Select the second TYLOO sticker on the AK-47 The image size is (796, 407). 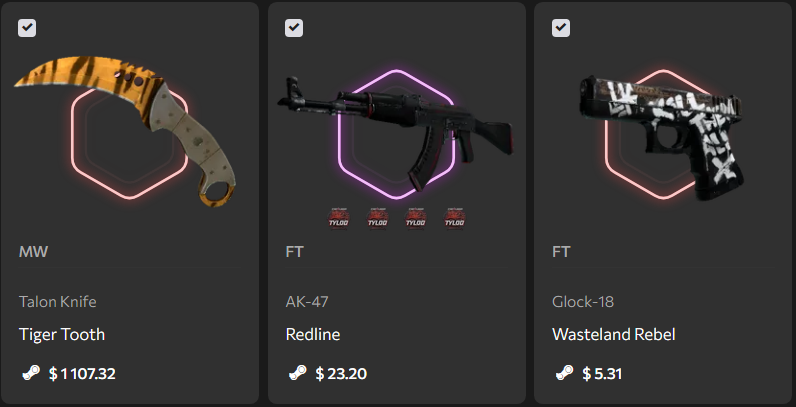tap(377, 219)
